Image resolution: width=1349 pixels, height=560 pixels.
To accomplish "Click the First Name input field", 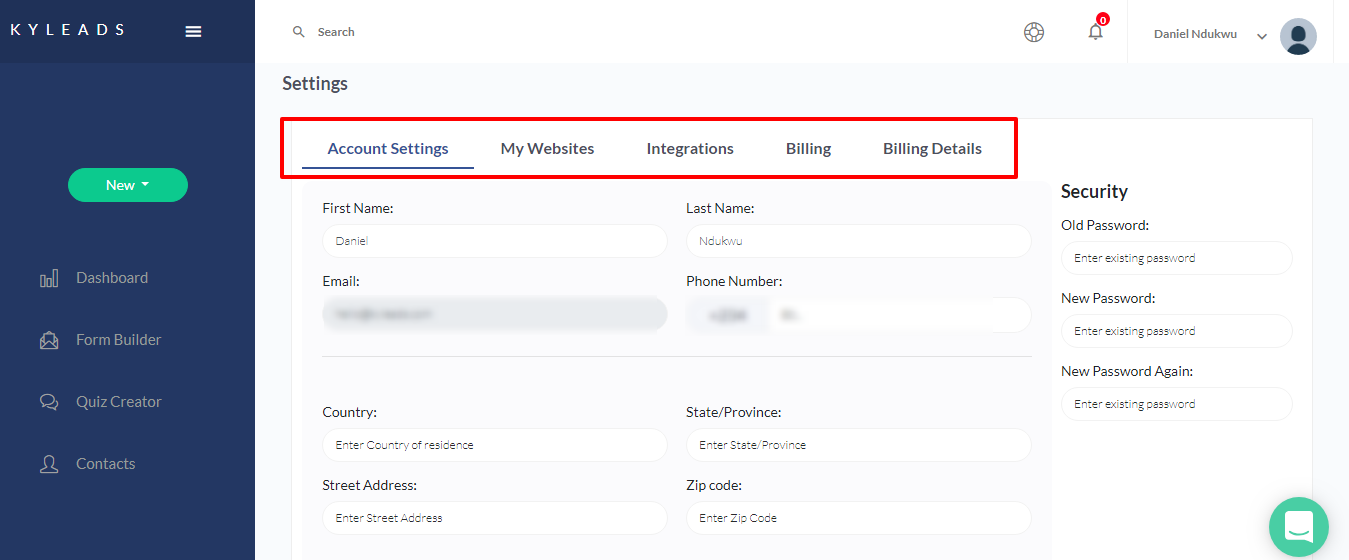I will (x=494, y=241).
